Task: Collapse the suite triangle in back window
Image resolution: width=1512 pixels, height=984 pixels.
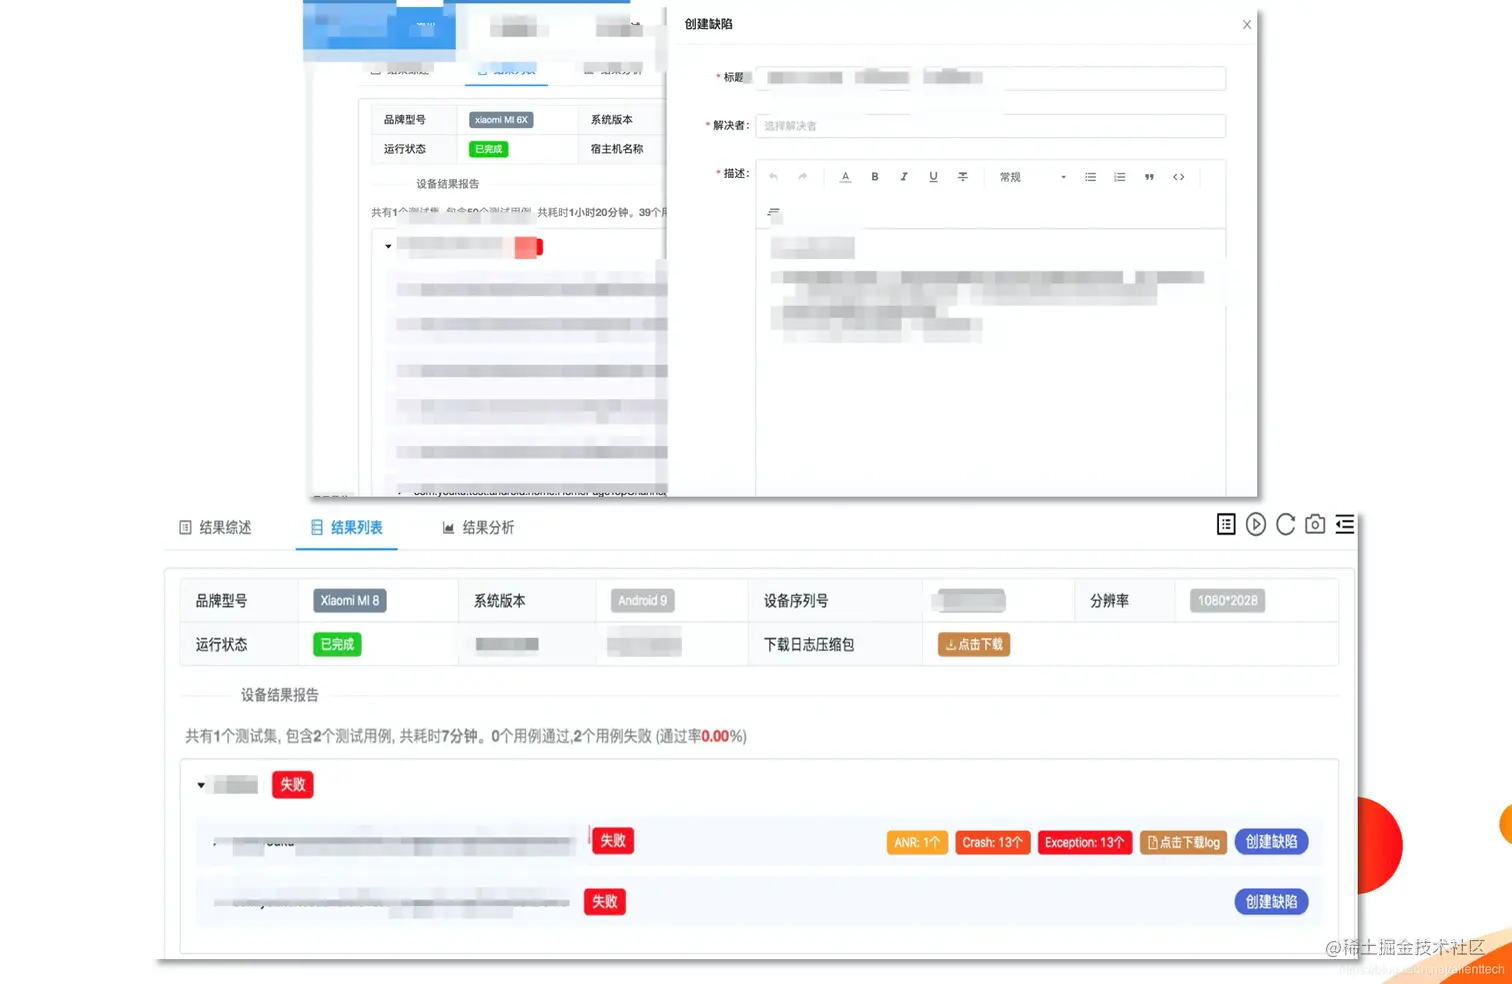Action: [388, 246]
